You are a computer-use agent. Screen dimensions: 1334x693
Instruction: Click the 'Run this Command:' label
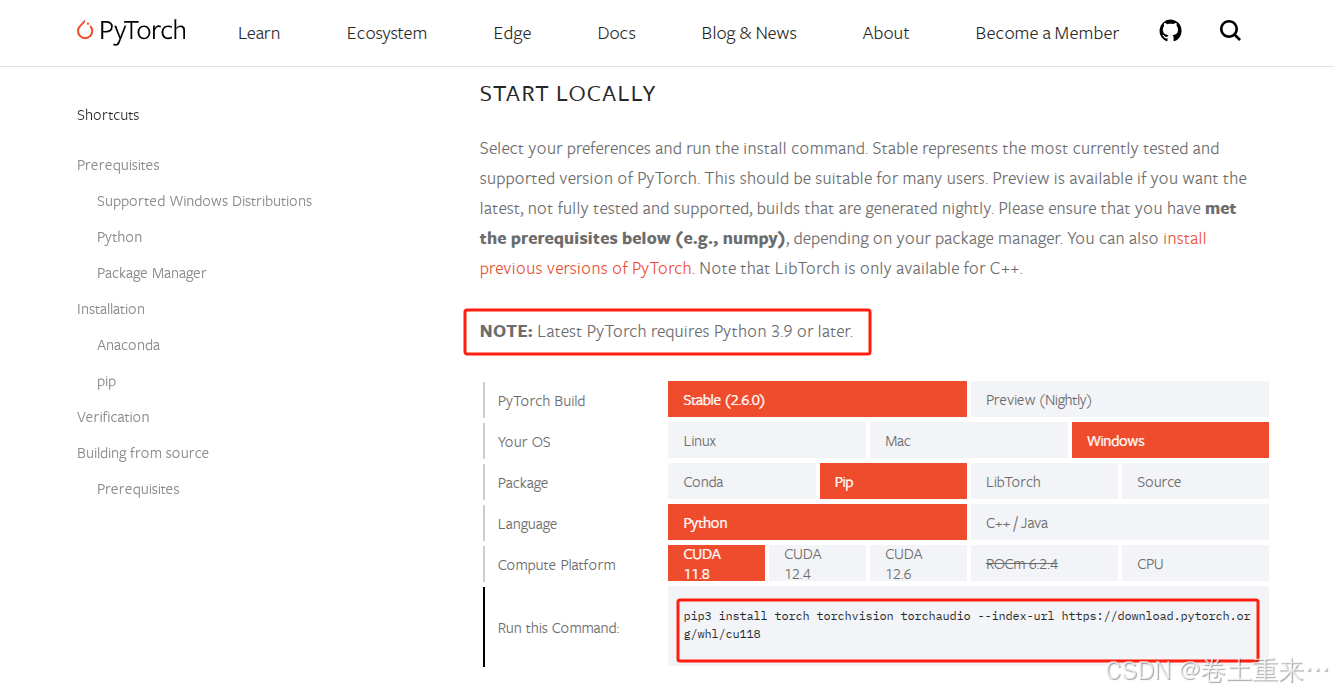[x=559, y=628]
